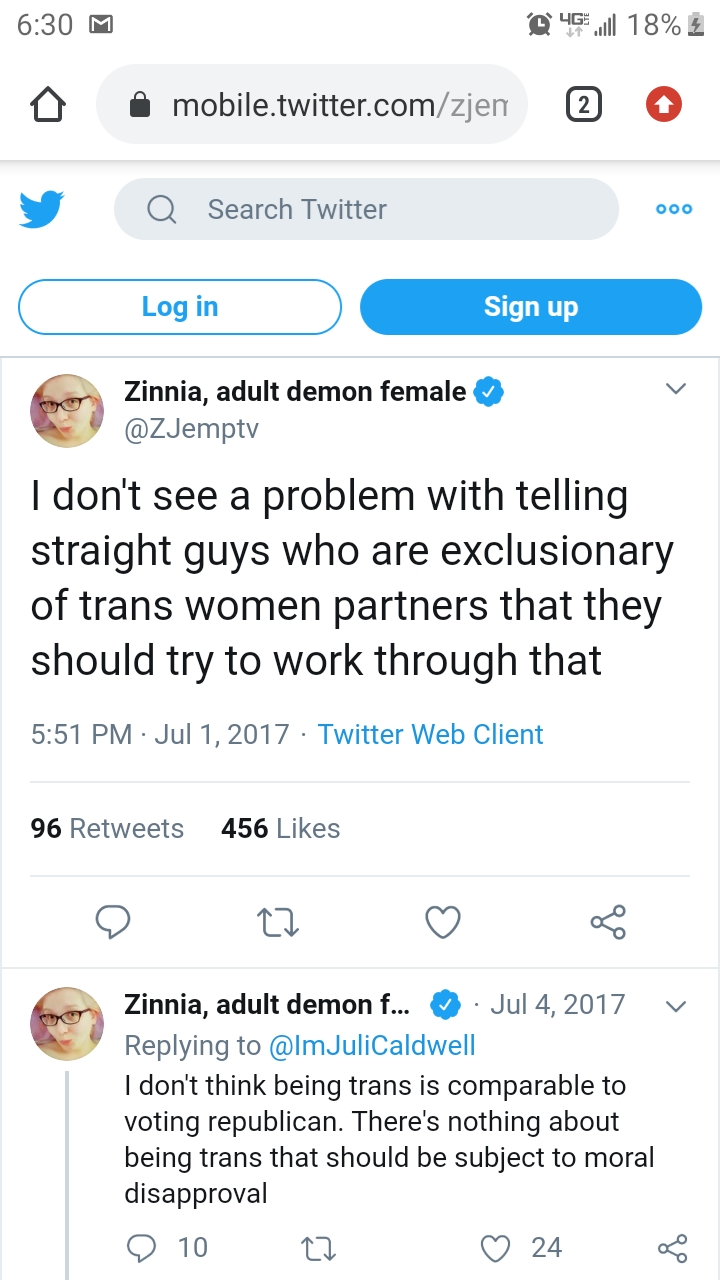Share the main tweet
This screenshot has height=1280, width=720.
[608, 922]
